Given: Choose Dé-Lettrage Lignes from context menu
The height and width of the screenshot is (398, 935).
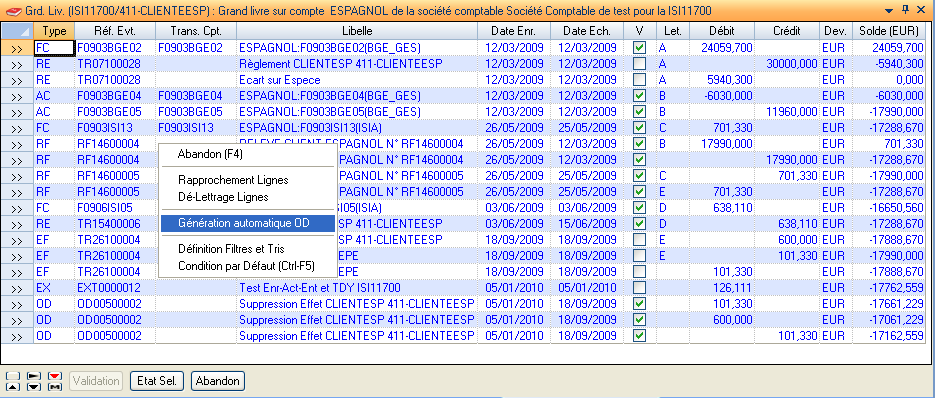Looking at the screenshot, I should click(x=224, y=196).
